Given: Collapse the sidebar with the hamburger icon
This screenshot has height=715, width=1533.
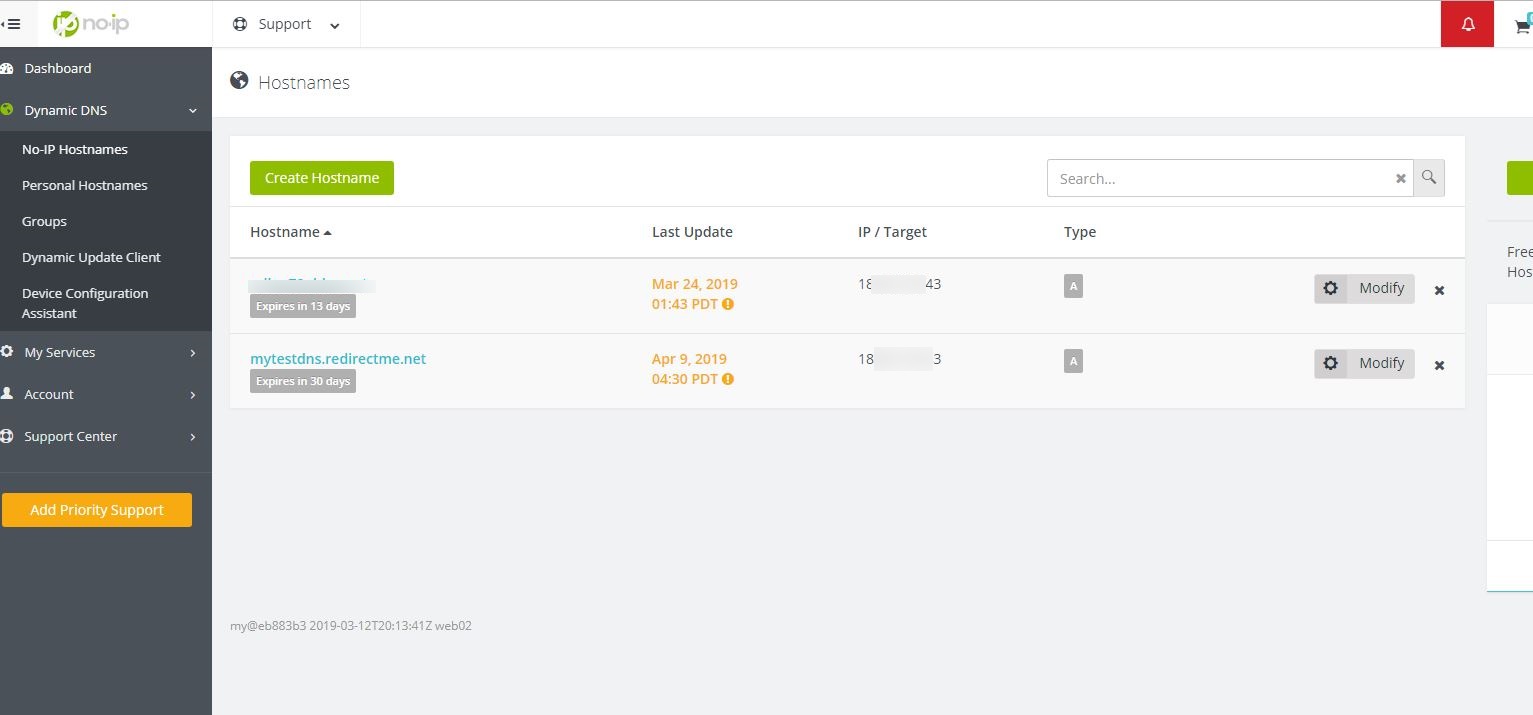Looking at the screenshot, I should point(12,23).
